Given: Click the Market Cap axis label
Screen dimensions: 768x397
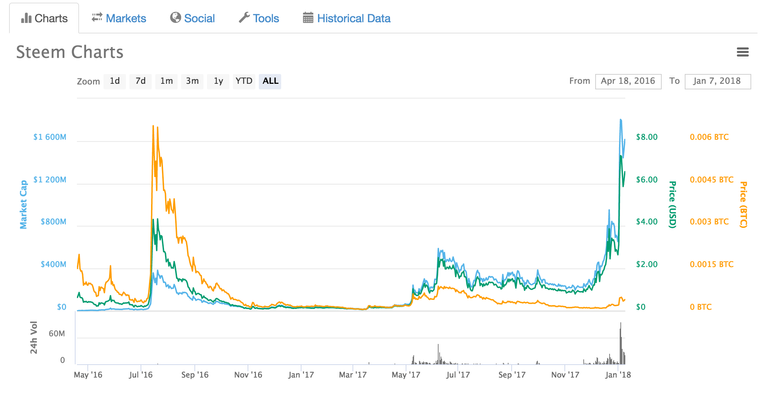Looking at the screenshot, I should (x=23, y=205).
